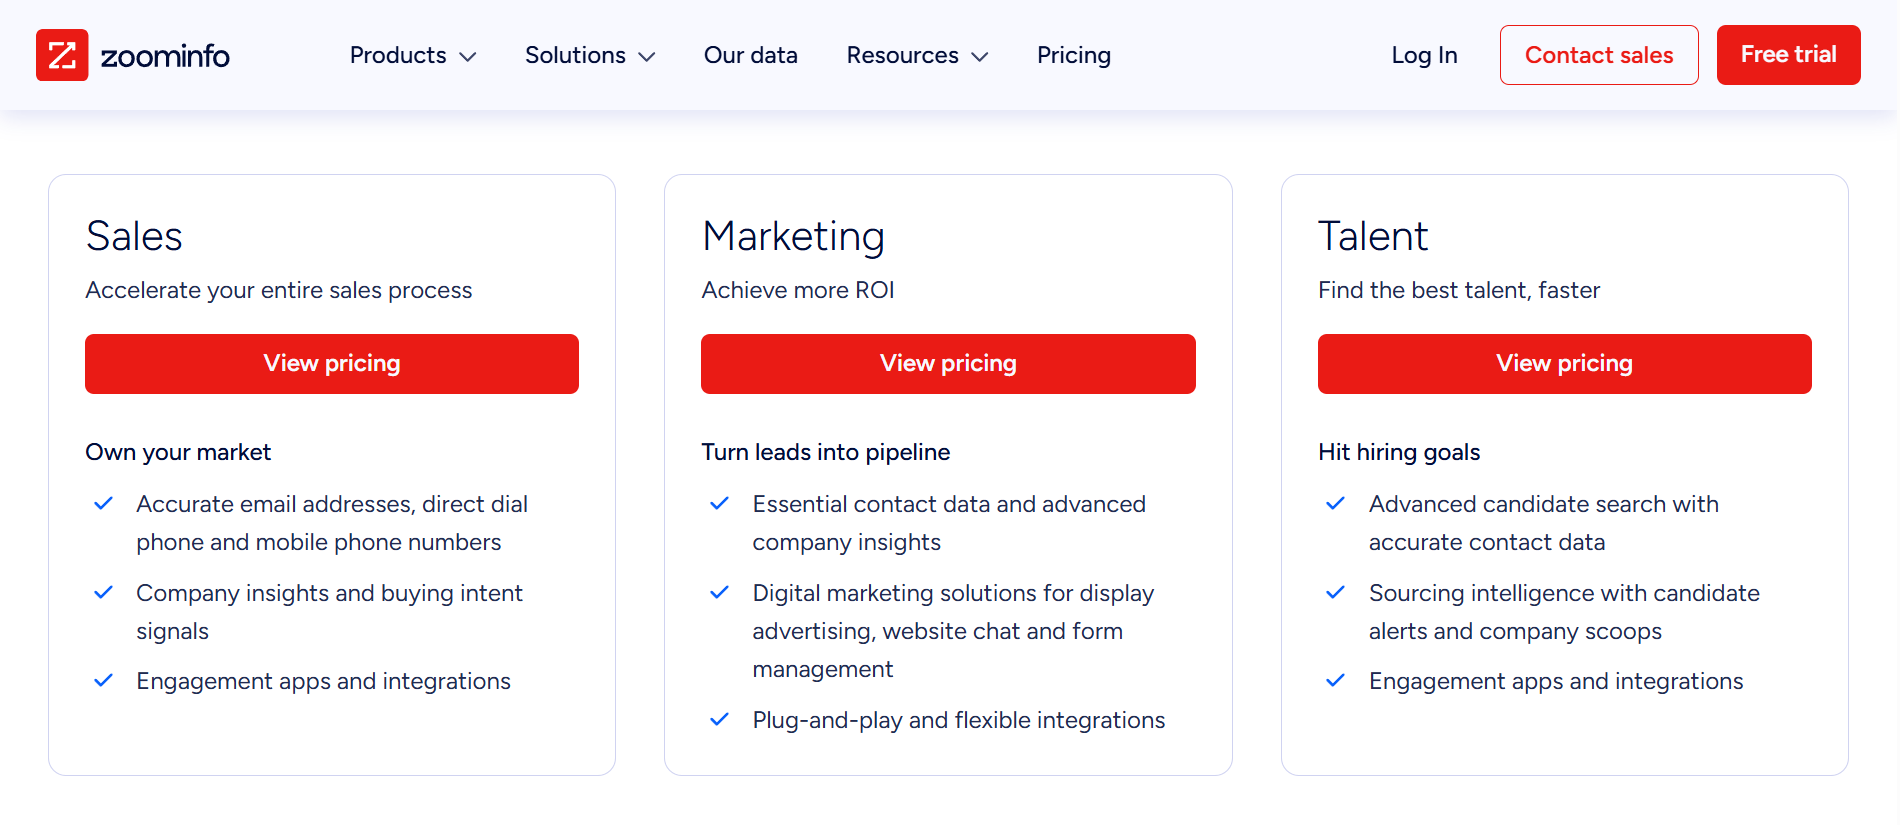Click 'Turn leads into pipeline' subheading

tap(826, 452)
